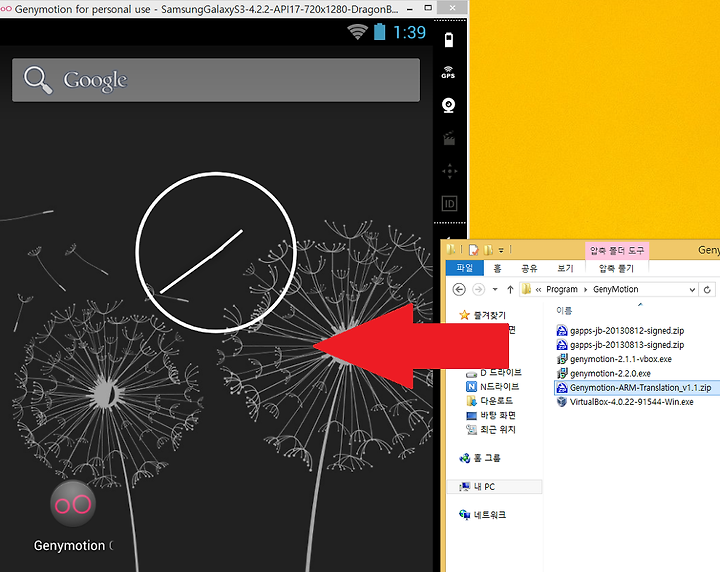The image size is (720, 572).
Task: Open 바탕 화면 in navigation pane
Action: coord(498,415)
